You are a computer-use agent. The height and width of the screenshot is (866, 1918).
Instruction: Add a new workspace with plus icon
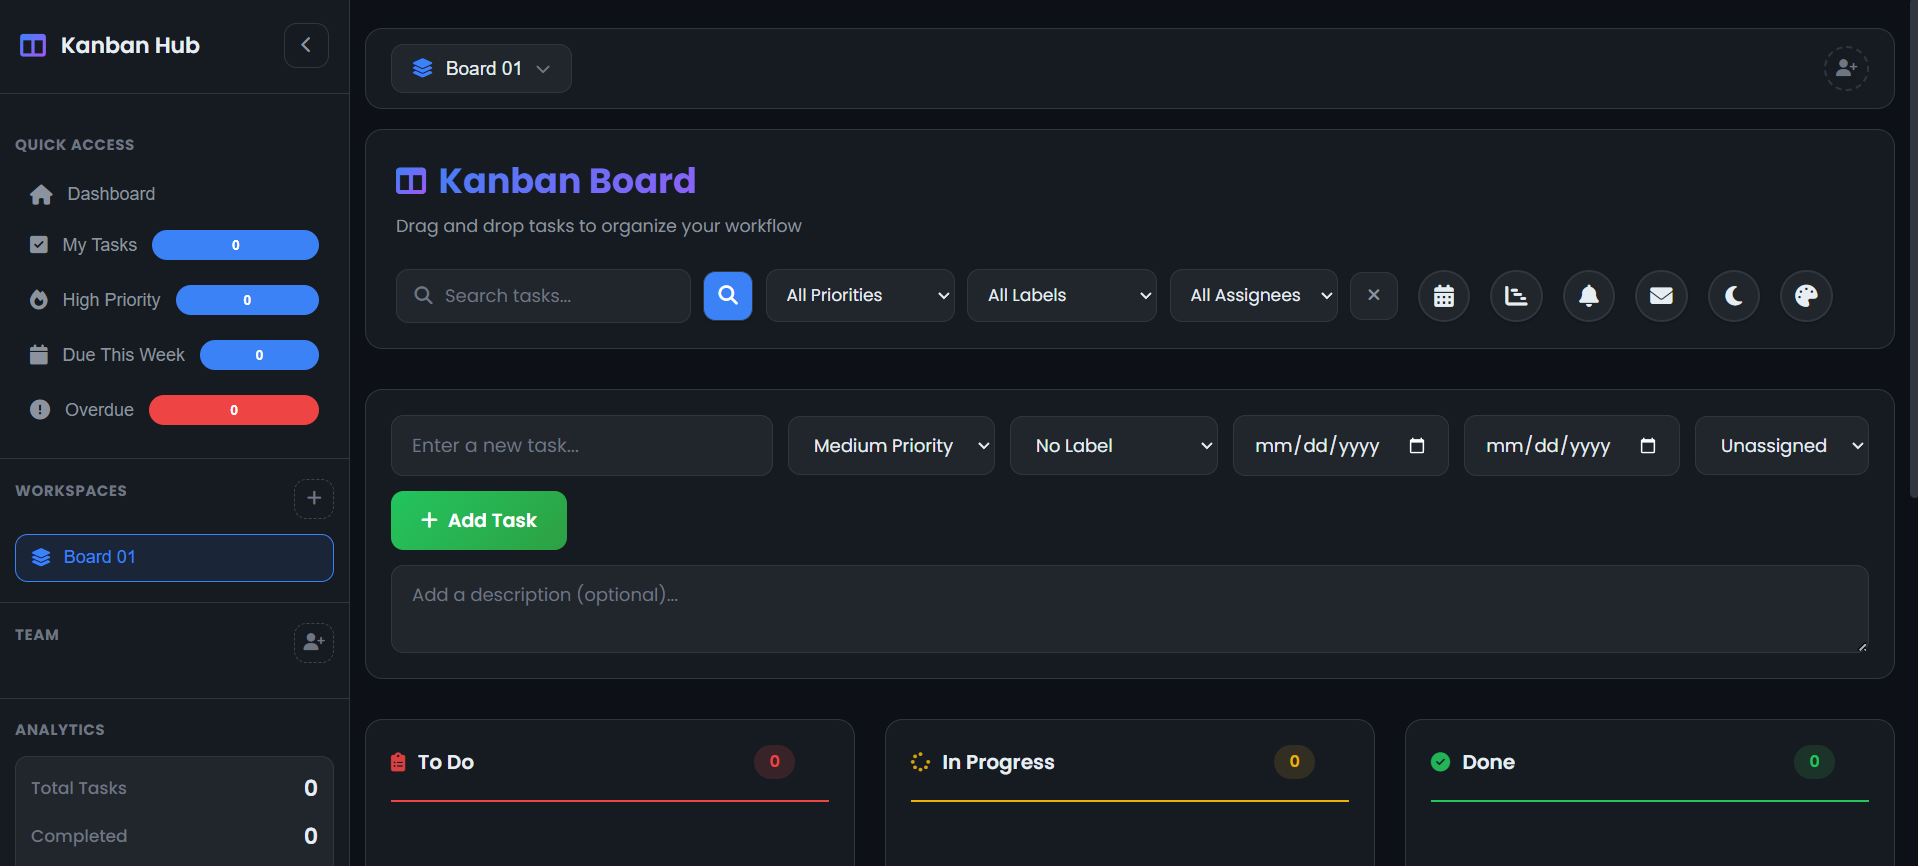[313, 498]
